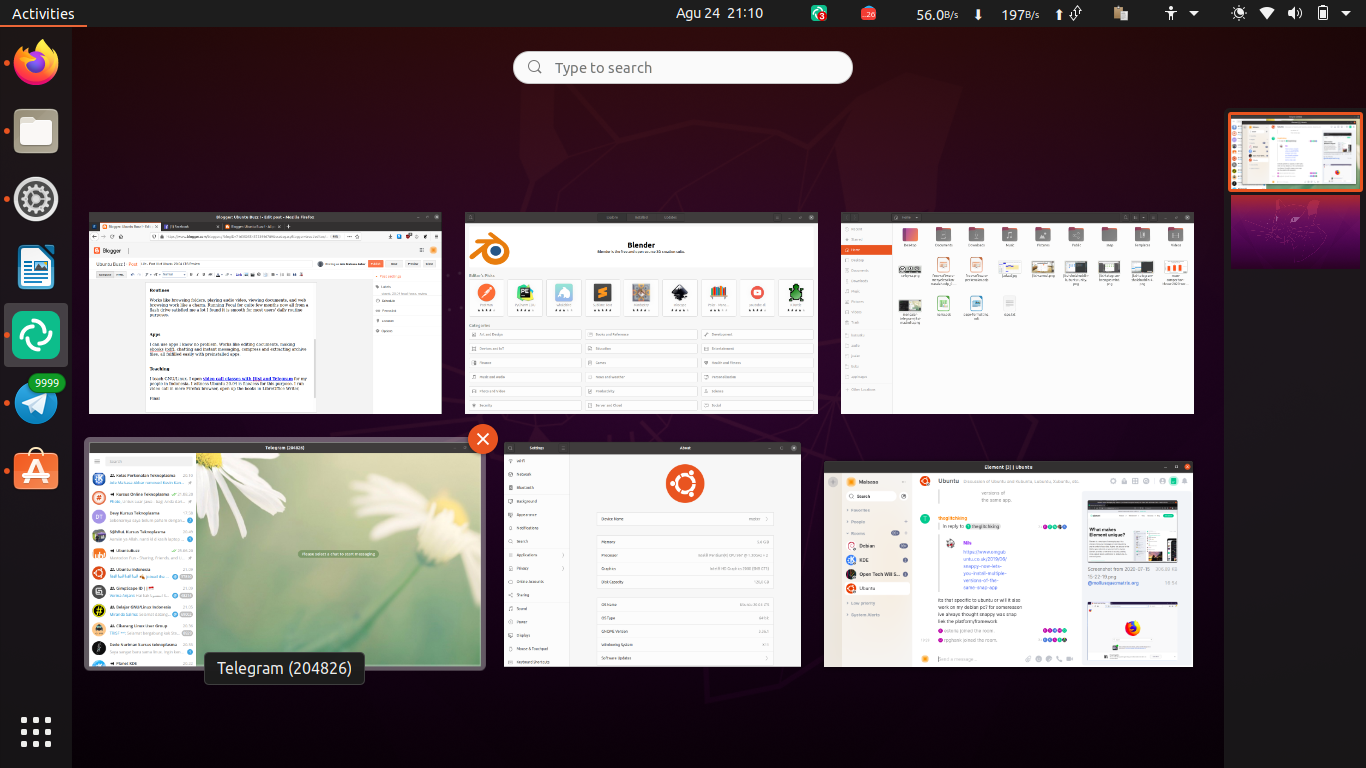The height and width of the screenshot is (768, 1366).
Task: Click the attachment paperclip in Element's message bar
Action: (x=1028, y=659)
